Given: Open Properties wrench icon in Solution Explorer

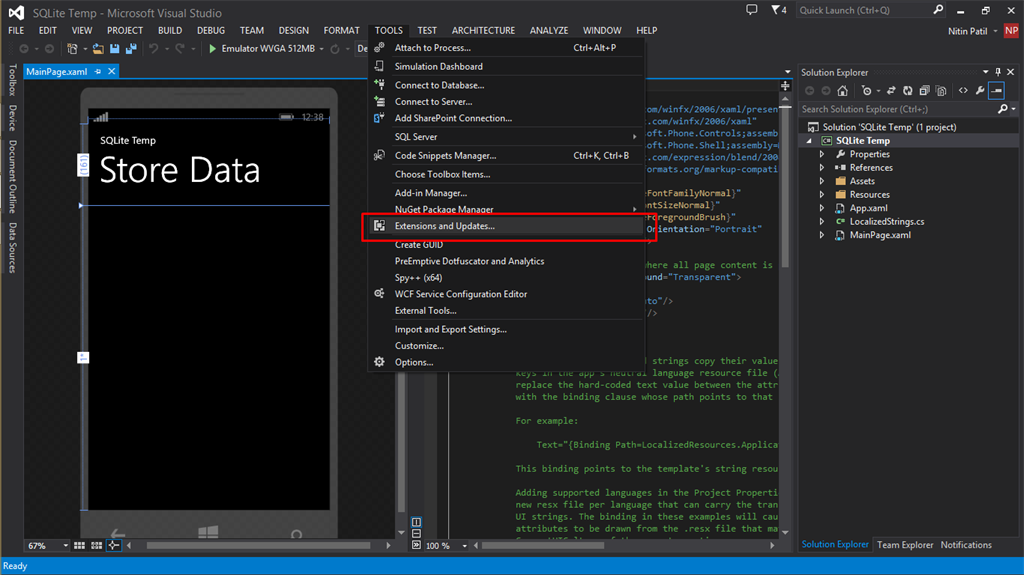Looking at the screenshot, I should [980, 90].
